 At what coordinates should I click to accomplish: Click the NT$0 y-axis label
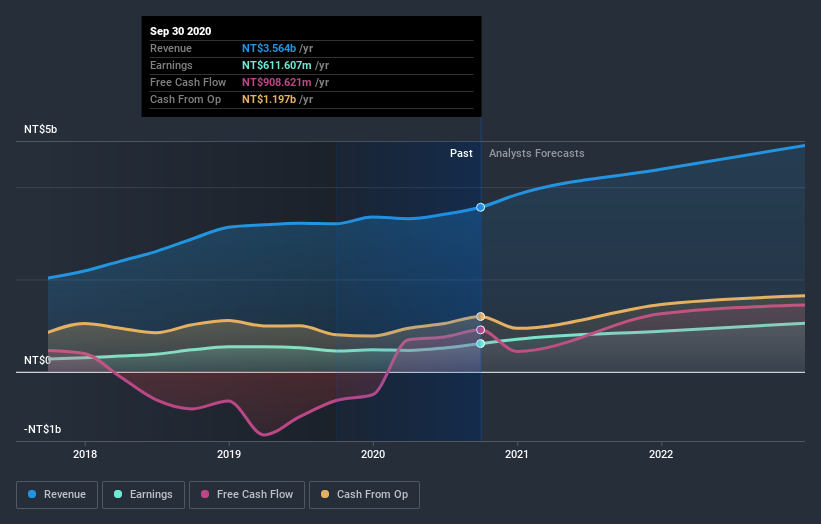[x=37, y=360]
